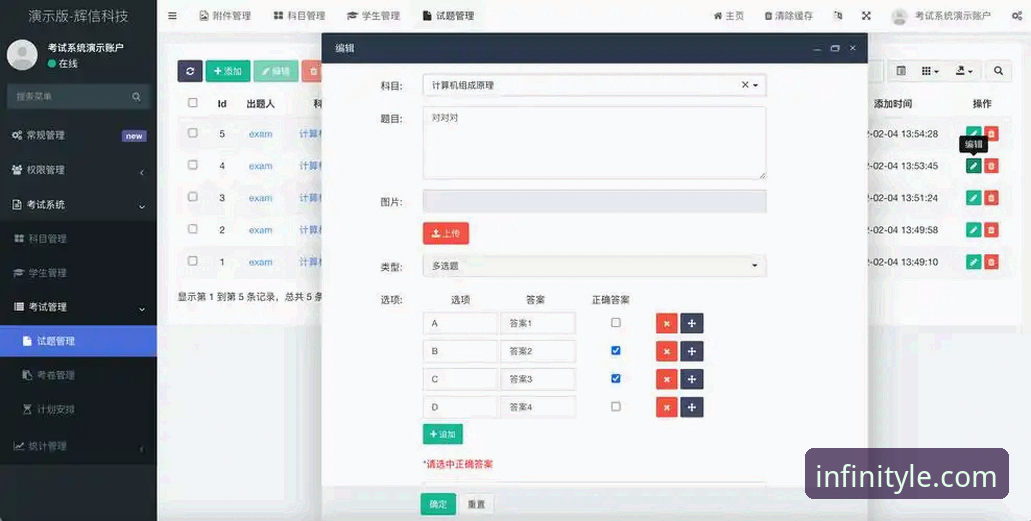Tick the select-all checkbox in table header
Viewport: 1031px width, 521px height.
point(193,103)
